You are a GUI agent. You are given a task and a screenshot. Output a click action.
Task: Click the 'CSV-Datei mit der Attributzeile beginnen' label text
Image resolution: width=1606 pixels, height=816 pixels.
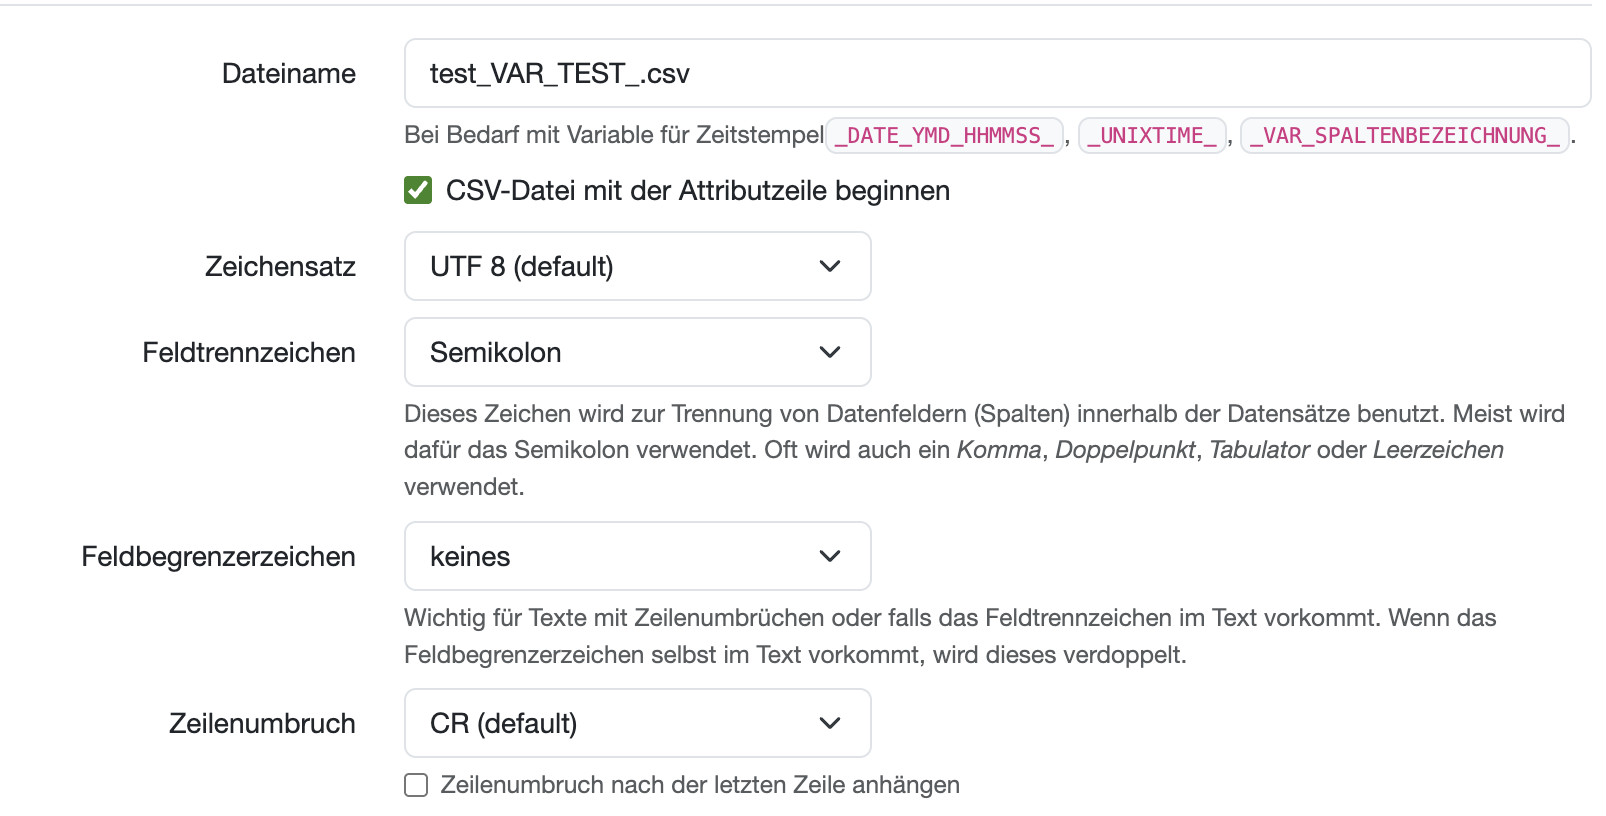click(x=697, y=191)
